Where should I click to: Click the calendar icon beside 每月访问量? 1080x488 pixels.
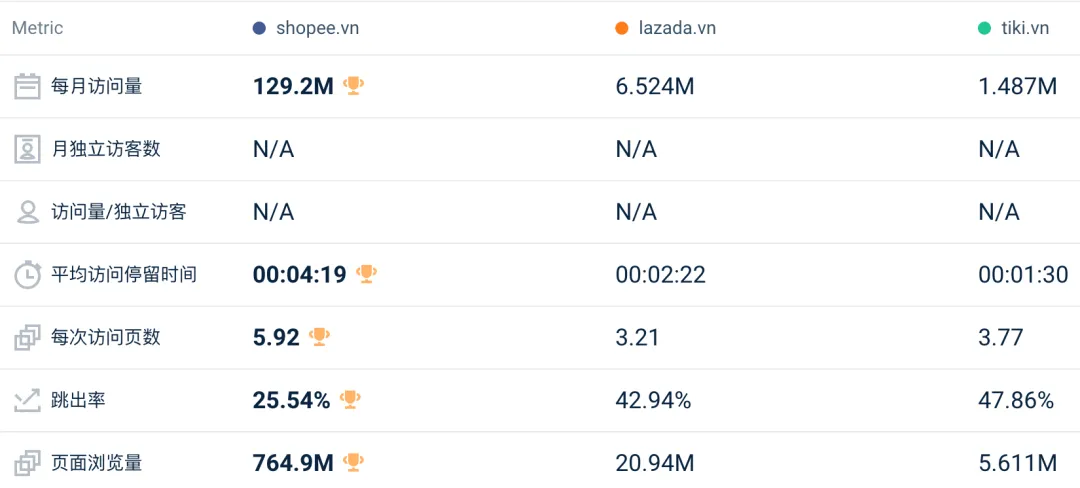coord(28,87)
